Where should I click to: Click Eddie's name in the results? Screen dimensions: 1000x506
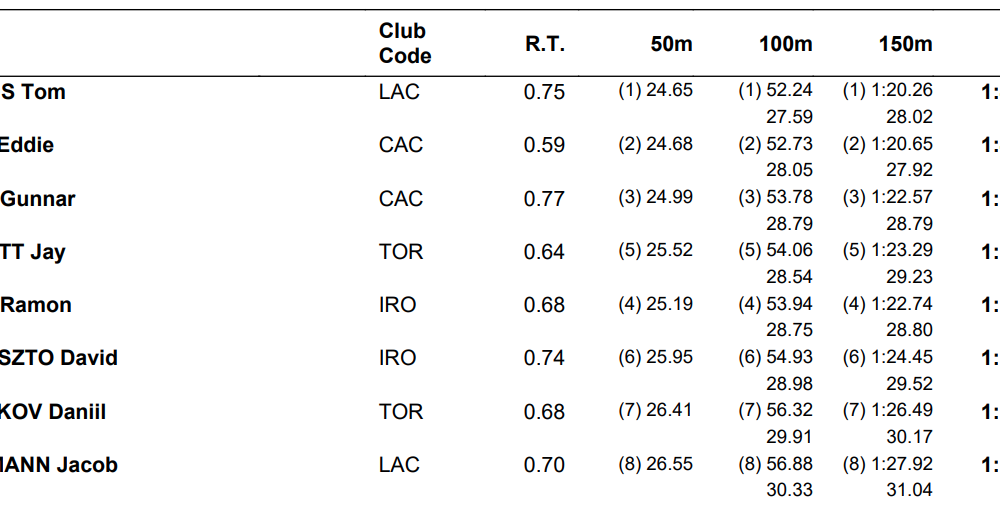tap(27, 145)
